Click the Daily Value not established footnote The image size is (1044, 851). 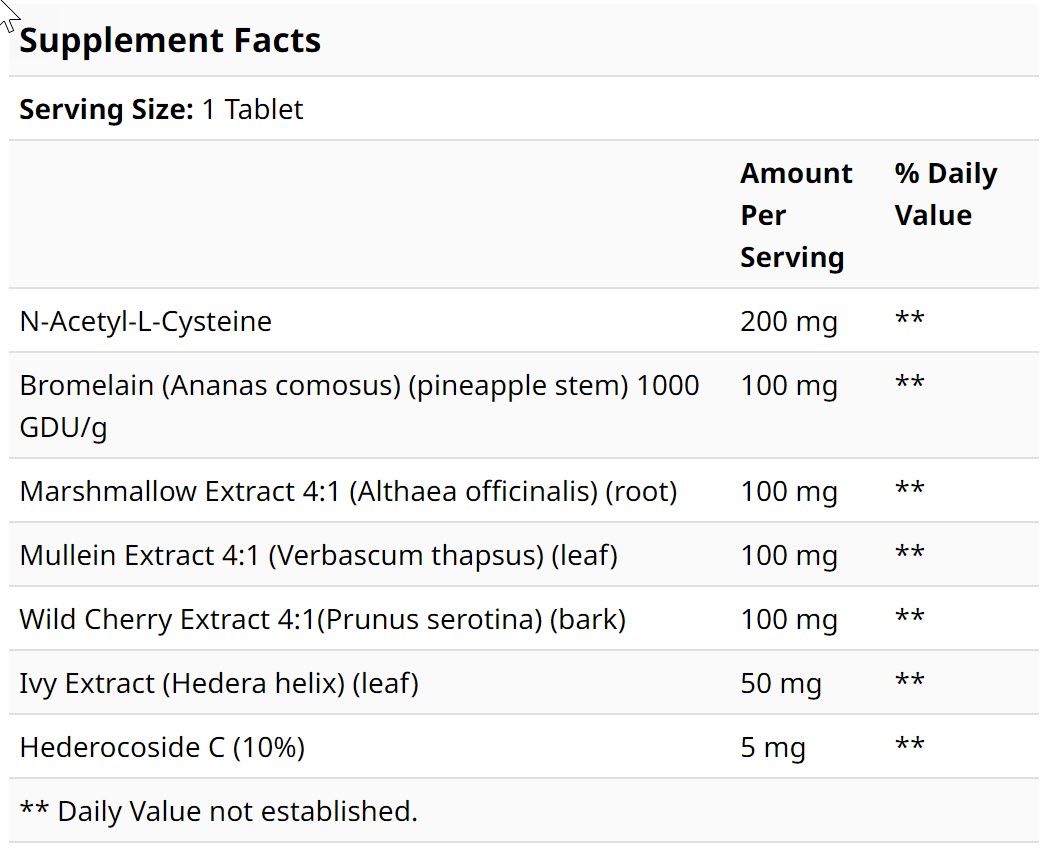click(x=218, y=811)
